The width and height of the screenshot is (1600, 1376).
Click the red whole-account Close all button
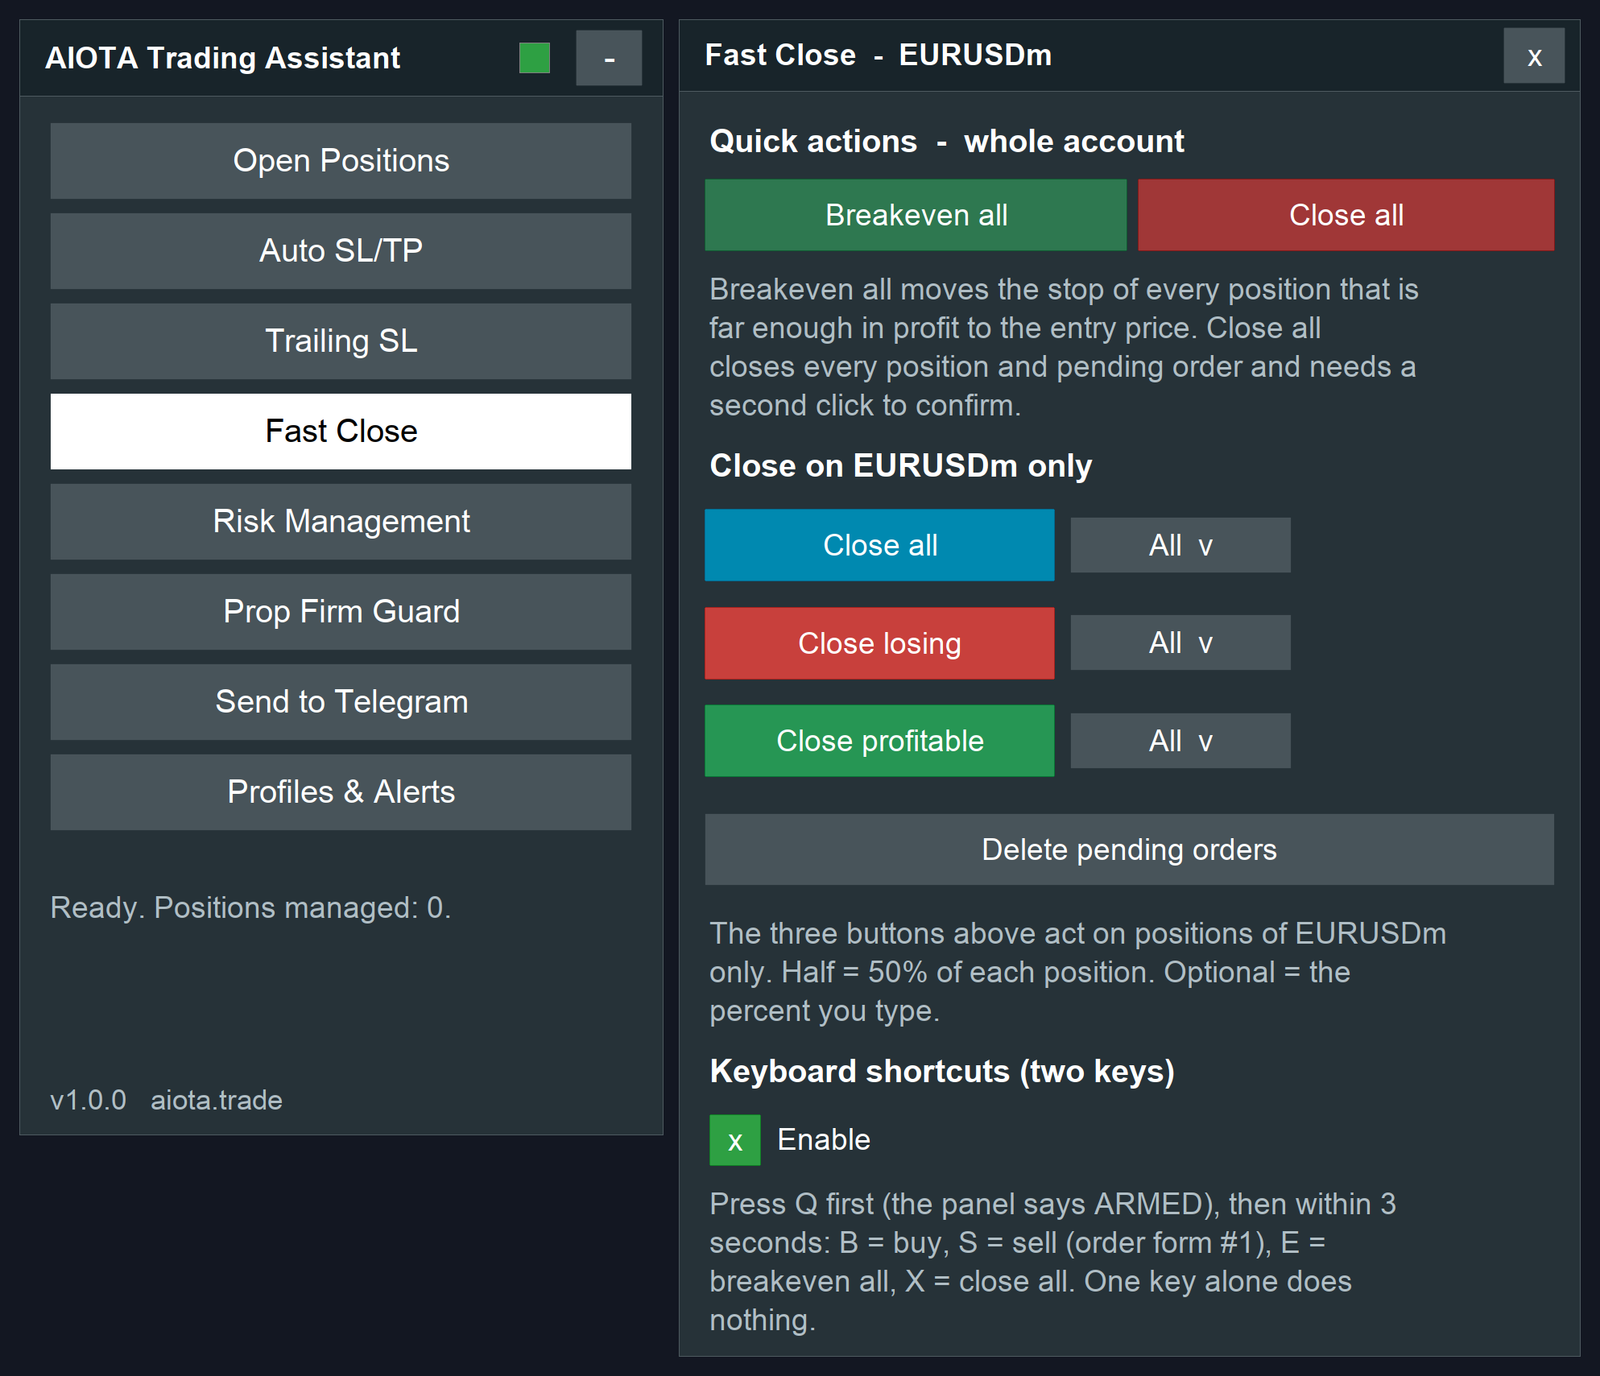click(1346, 215)
